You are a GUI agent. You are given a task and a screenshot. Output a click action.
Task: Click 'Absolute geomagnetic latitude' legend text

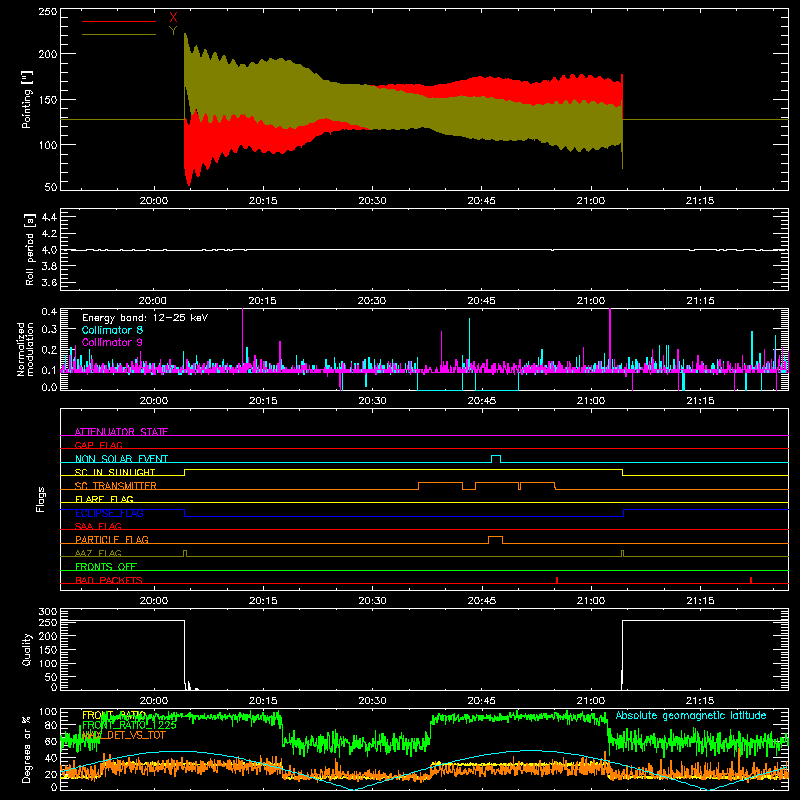691,715
